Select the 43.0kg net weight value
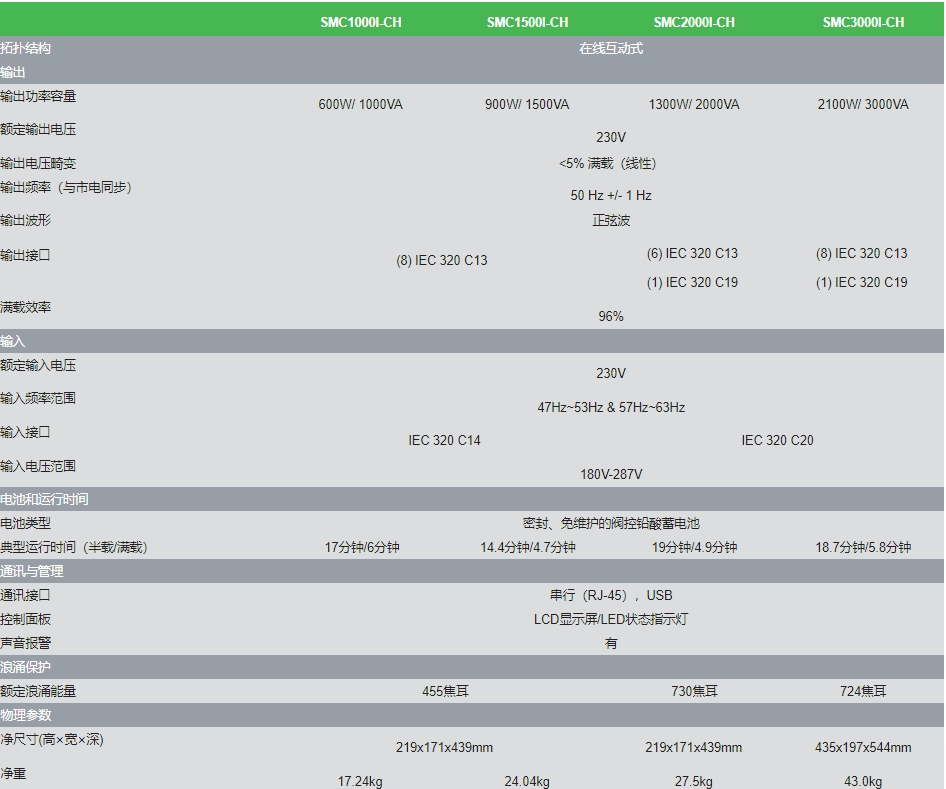The width and height of the screenshot is (946, 789). pos(863,782)
